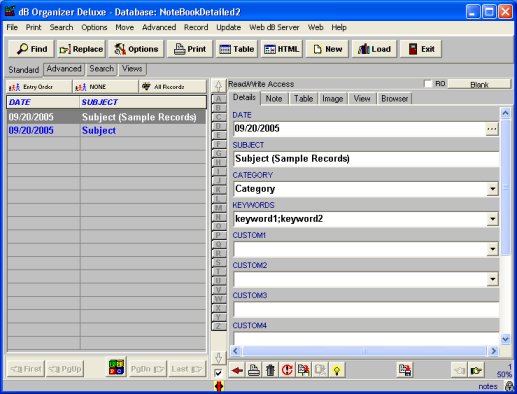Generate HTML using the toolbar button
Image resolution: width=517 pixels, height=394 pixels.
pyautogui.click(x=282, y=49)
